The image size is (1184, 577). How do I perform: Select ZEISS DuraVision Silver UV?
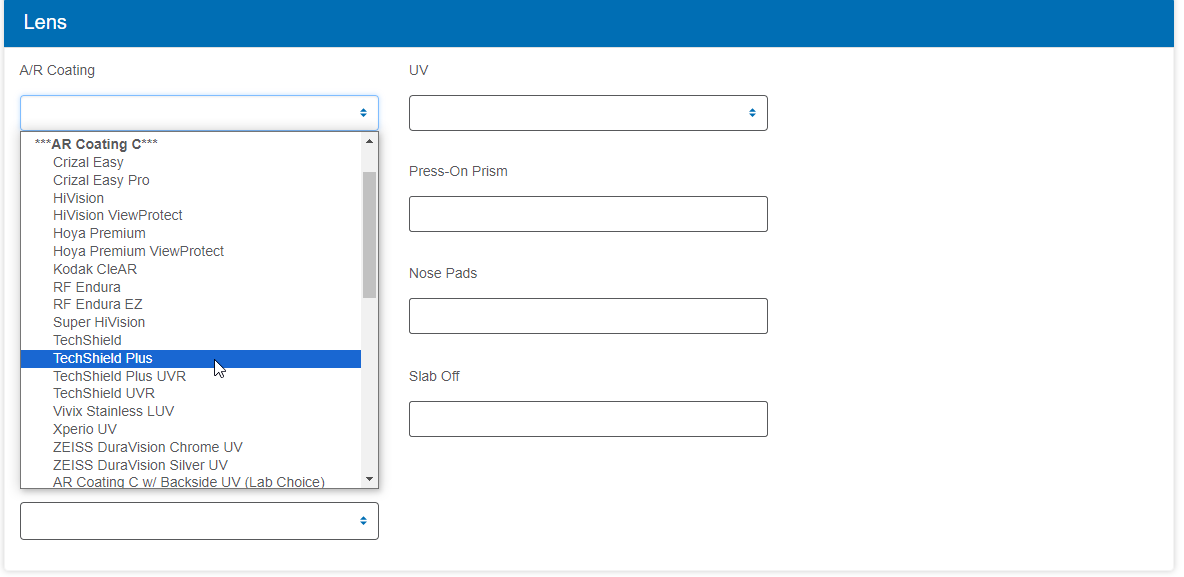190,465
